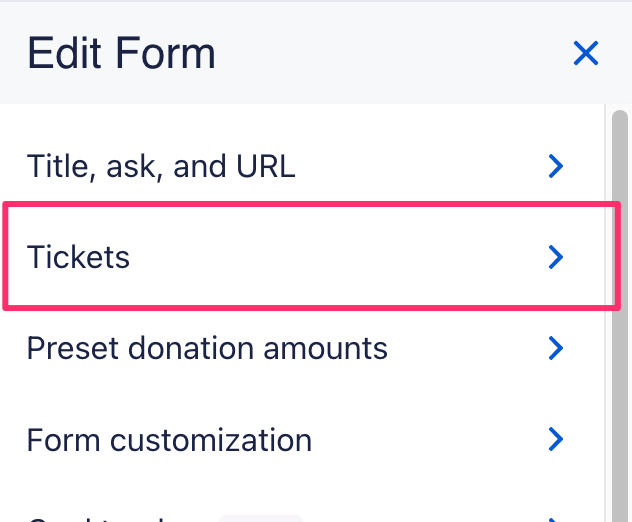Click the chevron beside Title, ask, and URL
Screen dimensions: 632x522
tap(557, 166)
